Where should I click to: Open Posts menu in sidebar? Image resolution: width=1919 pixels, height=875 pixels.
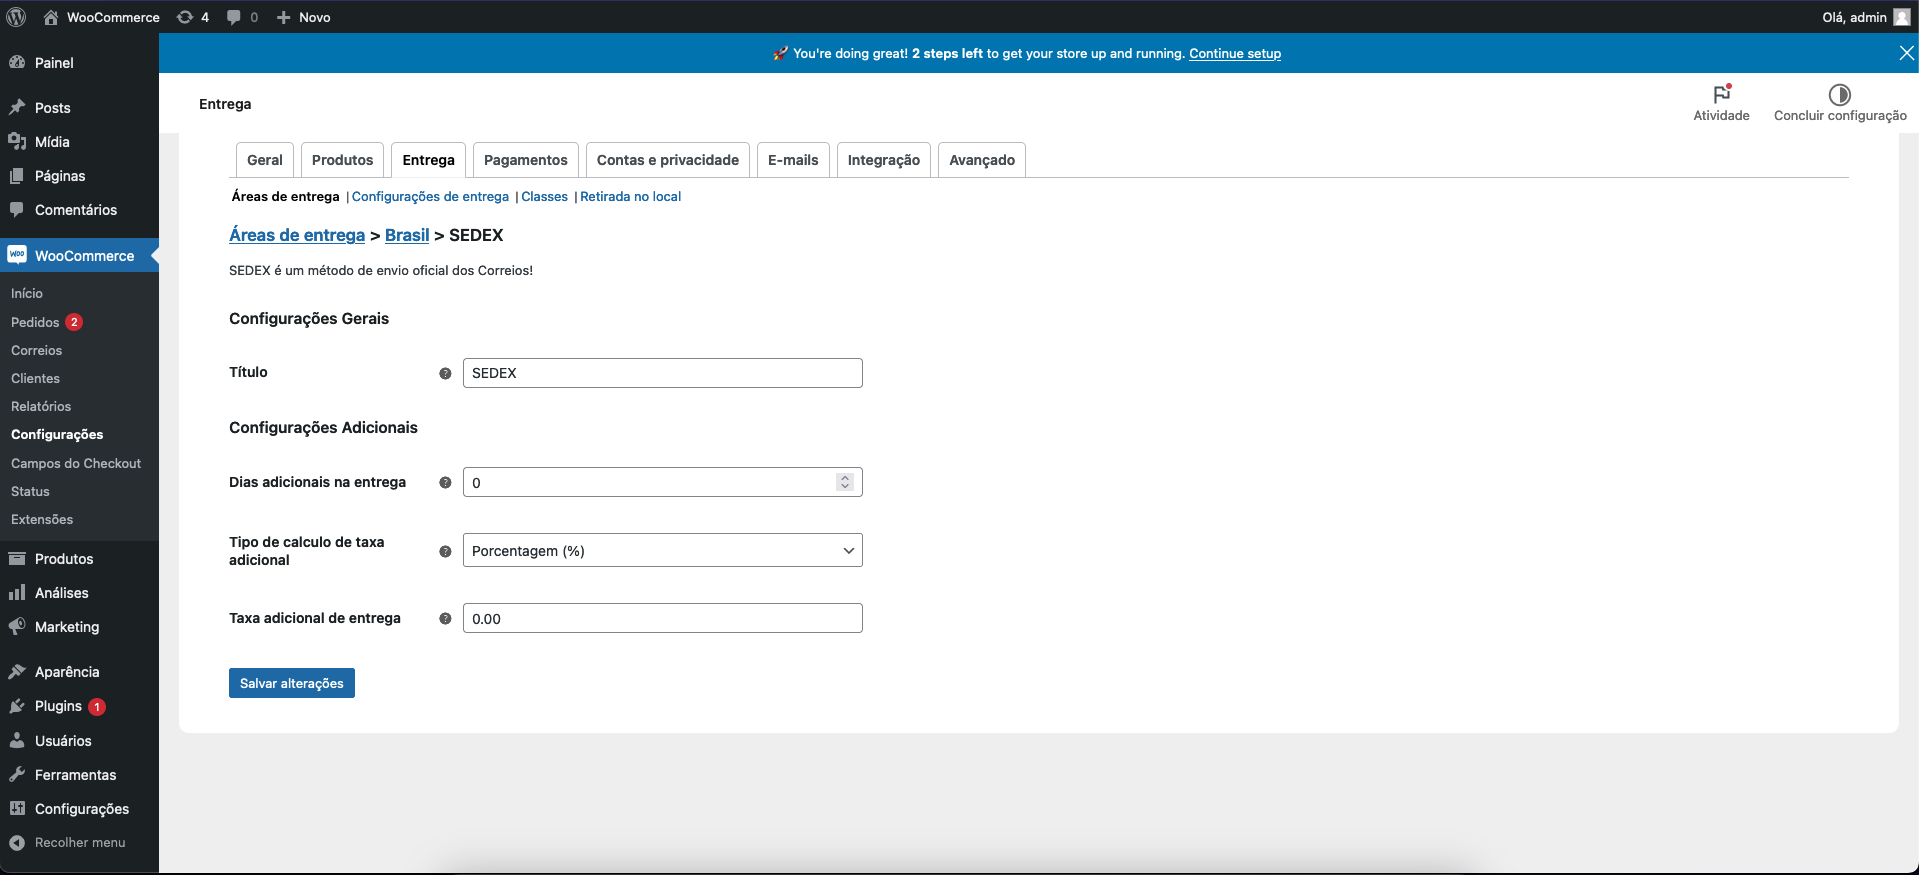(79, 107)
